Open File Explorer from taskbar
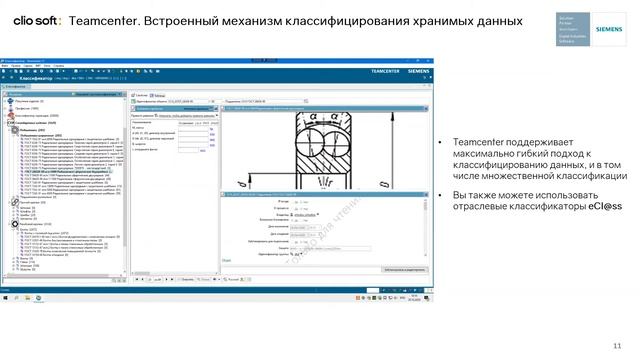 pyautogui.click(x=27, y=298)
